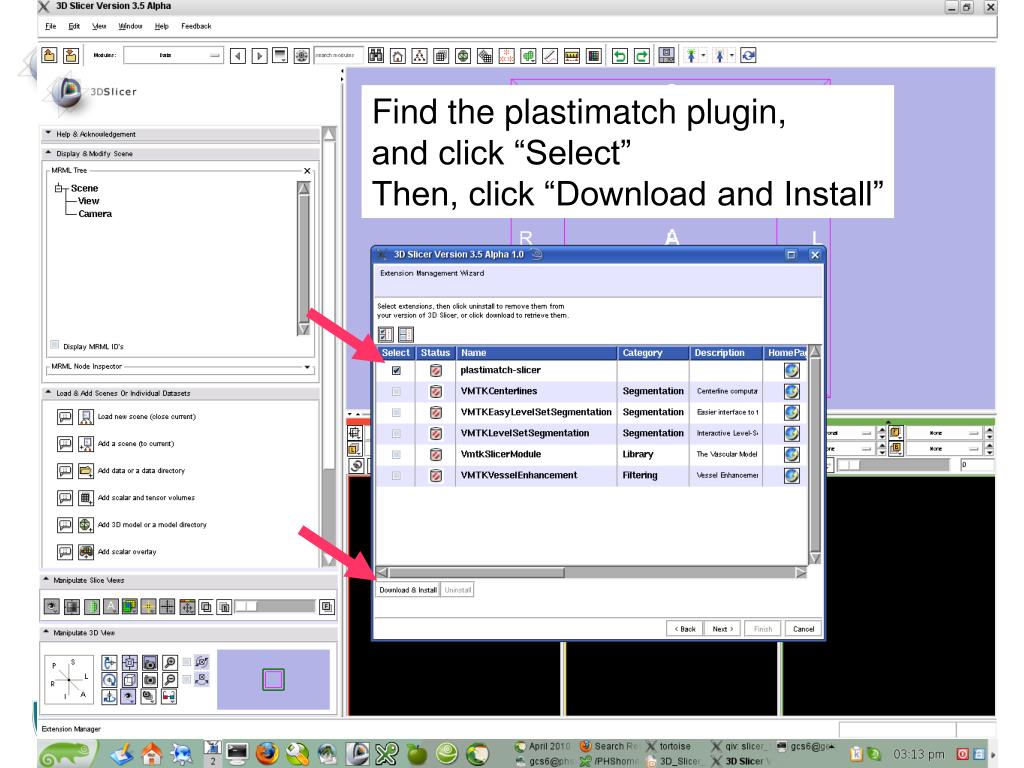Open the Edit menu
The height and width of the screenshot is (768, 1024).
[74, 26]
